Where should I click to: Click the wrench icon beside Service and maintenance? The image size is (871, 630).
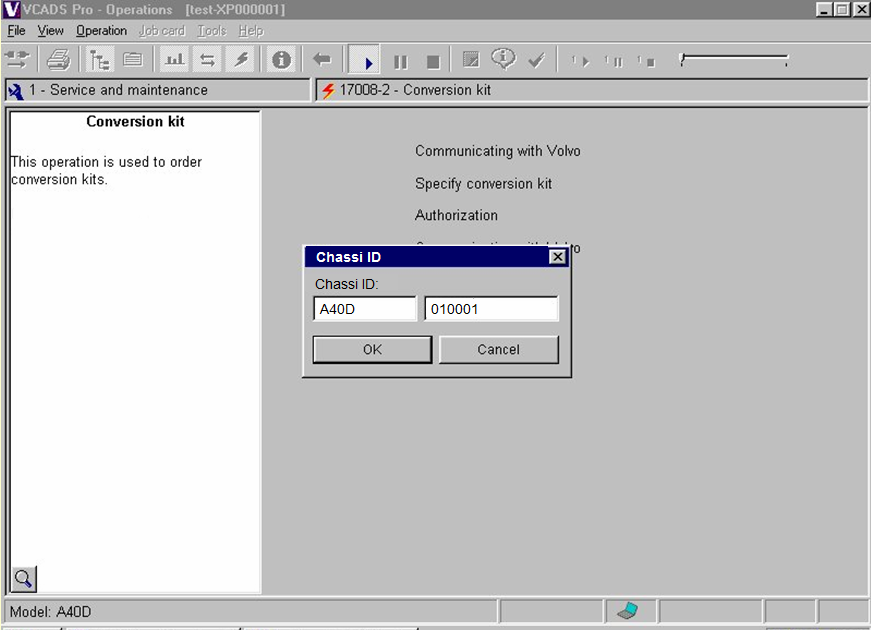click(16, 91)
